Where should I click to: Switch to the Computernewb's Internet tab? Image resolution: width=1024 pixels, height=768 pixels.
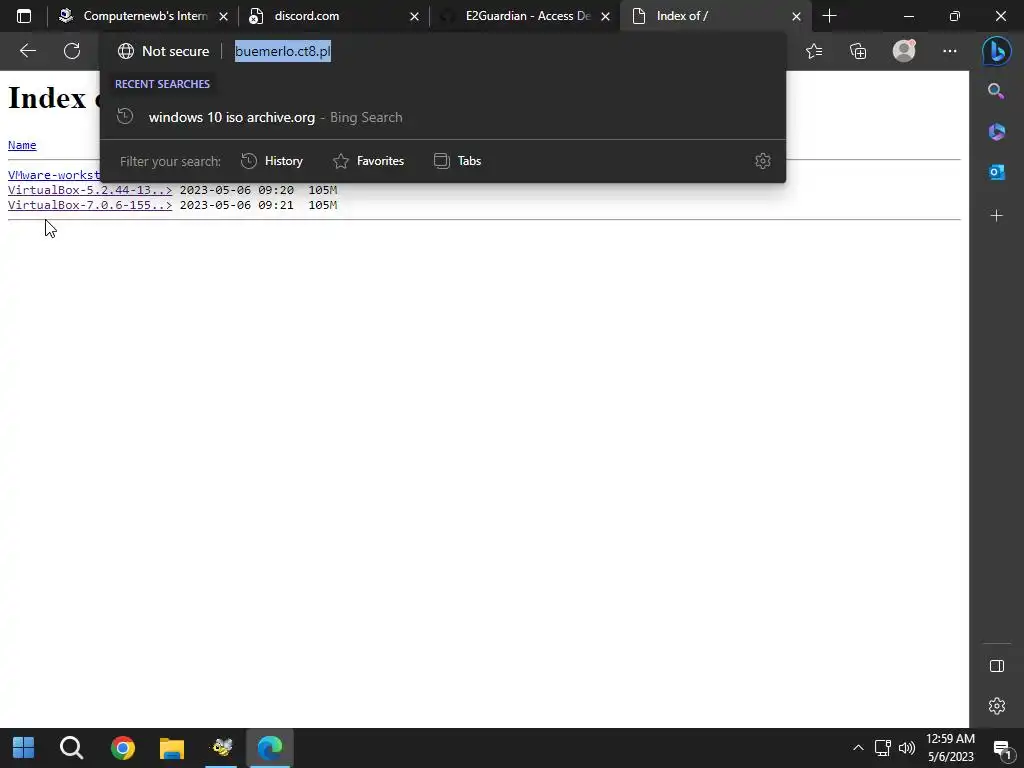[x=142, y=16]
